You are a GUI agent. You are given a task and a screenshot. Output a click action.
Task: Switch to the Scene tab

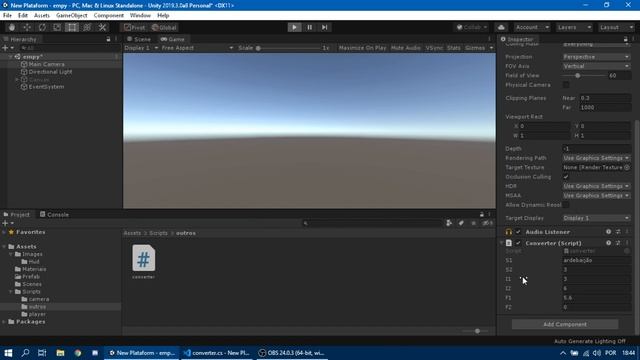tap(139, 39)
